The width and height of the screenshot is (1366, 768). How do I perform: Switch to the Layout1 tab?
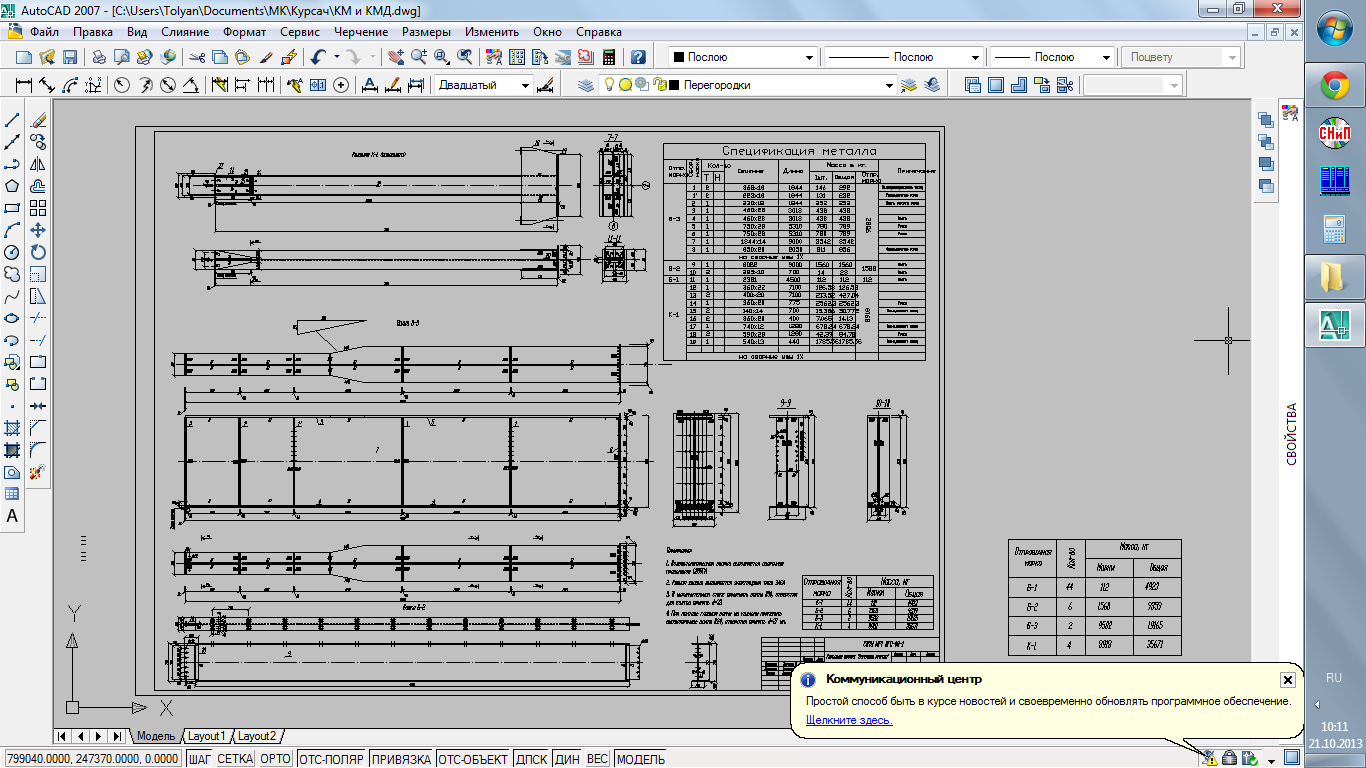[207, 736]
